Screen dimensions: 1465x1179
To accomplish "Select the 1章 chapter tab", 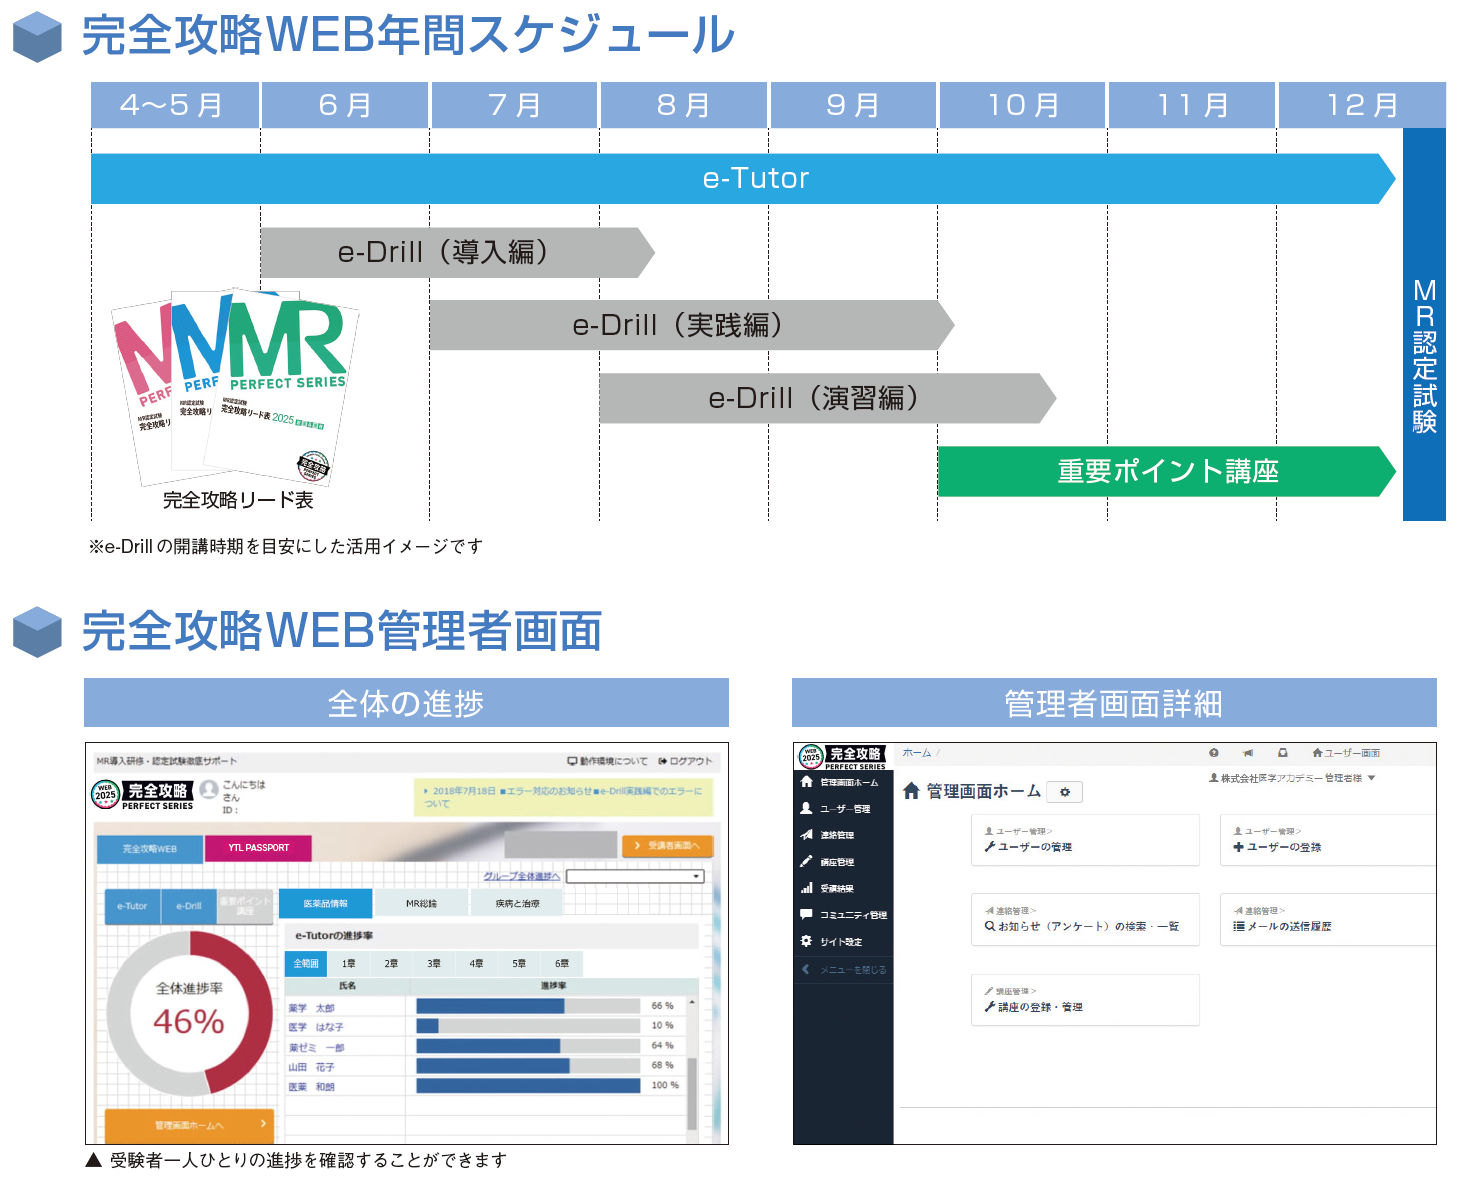I will click(349, 963).
